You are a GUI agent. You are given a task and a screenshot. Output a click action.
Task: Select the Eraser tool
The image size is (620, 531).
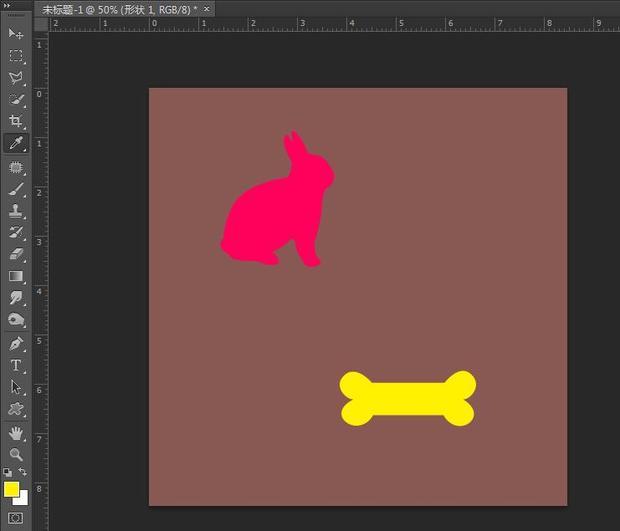pos(16,254)
